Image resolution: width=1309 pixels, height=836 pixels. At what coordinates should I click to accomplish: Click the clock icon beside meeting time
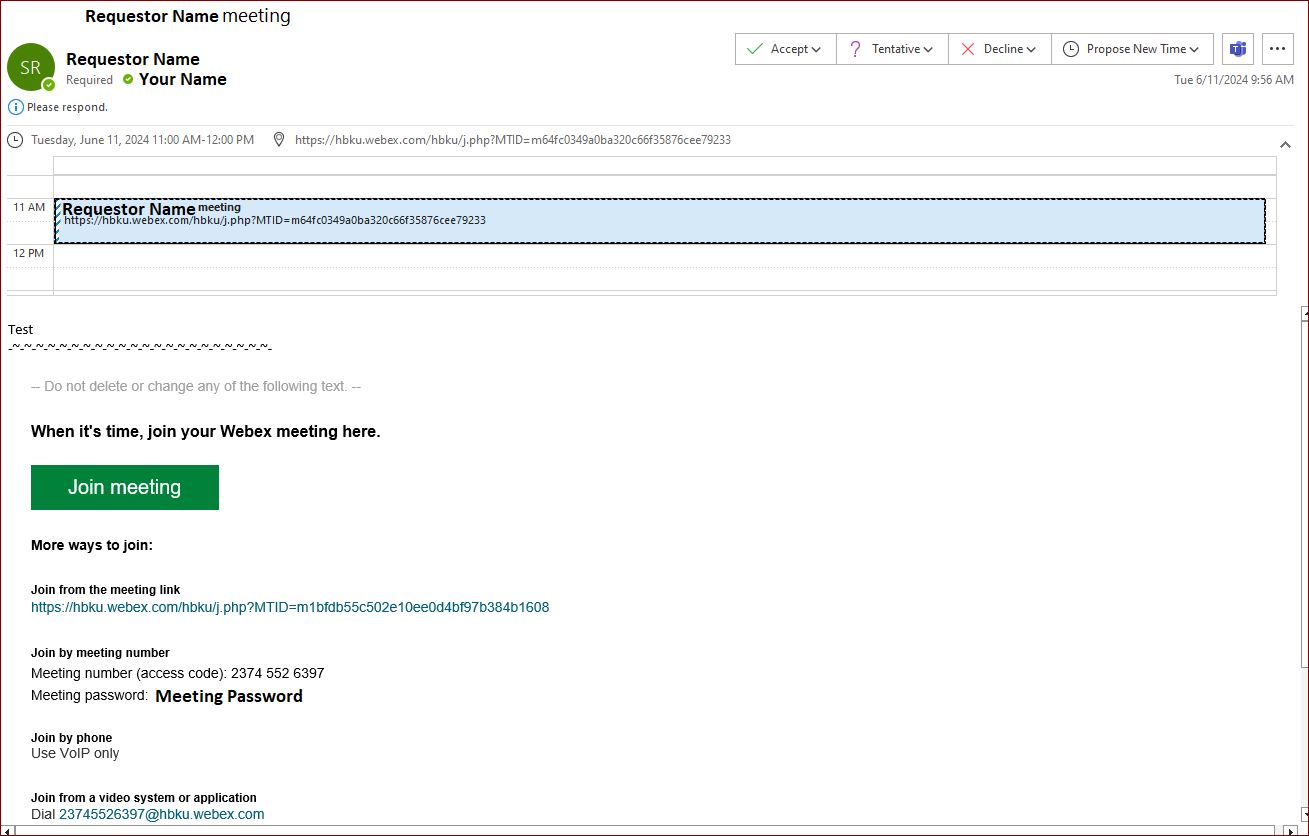[x=15, y=140]
